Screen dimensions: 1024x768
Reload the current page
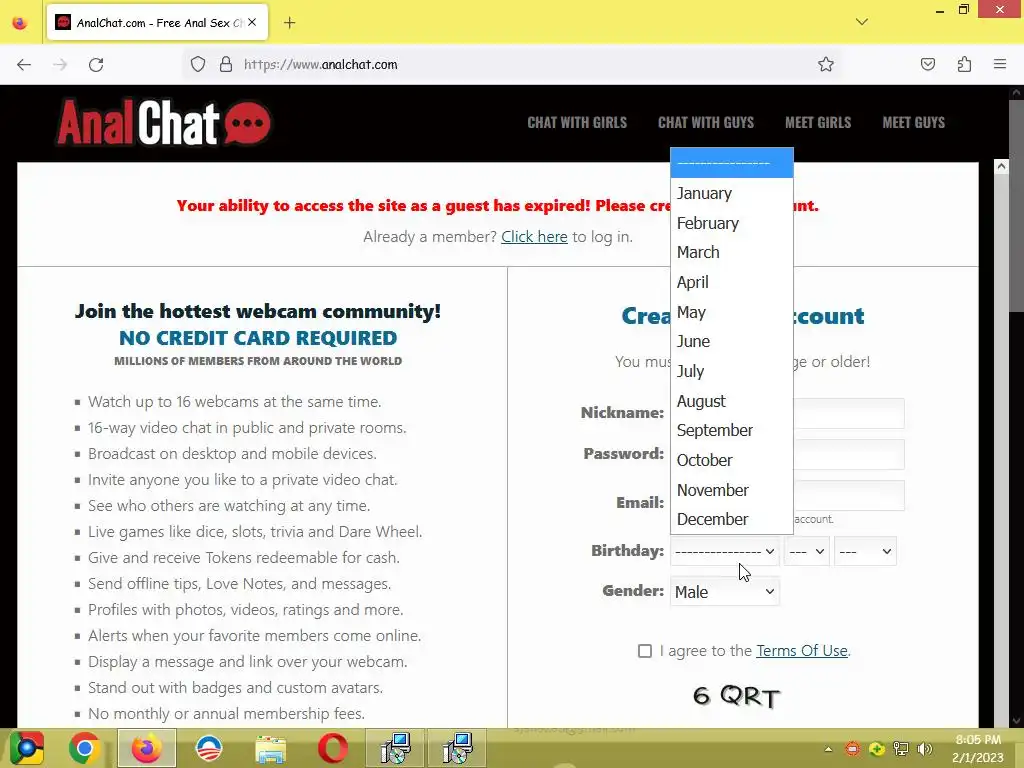(96, 65)
